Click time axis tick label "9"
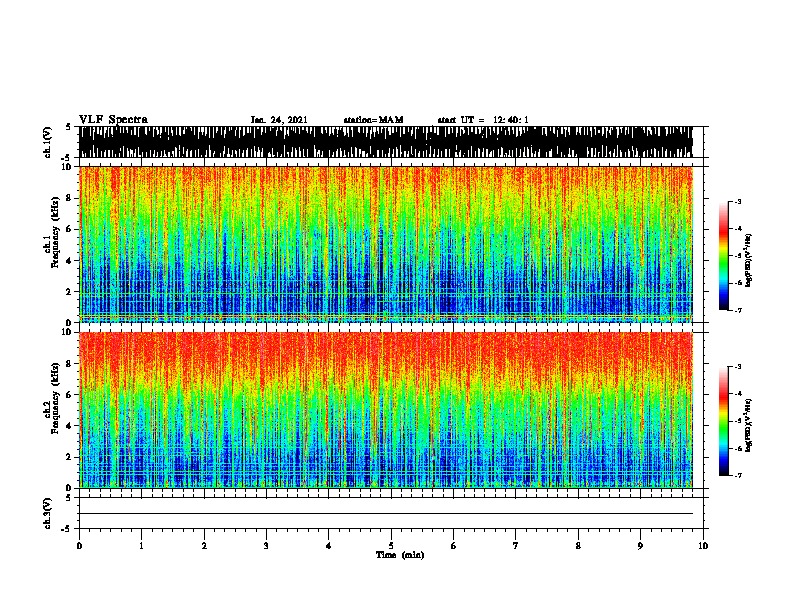Viewport: 792px width, 612px height. pyautogui.click(x=640, y=545)
